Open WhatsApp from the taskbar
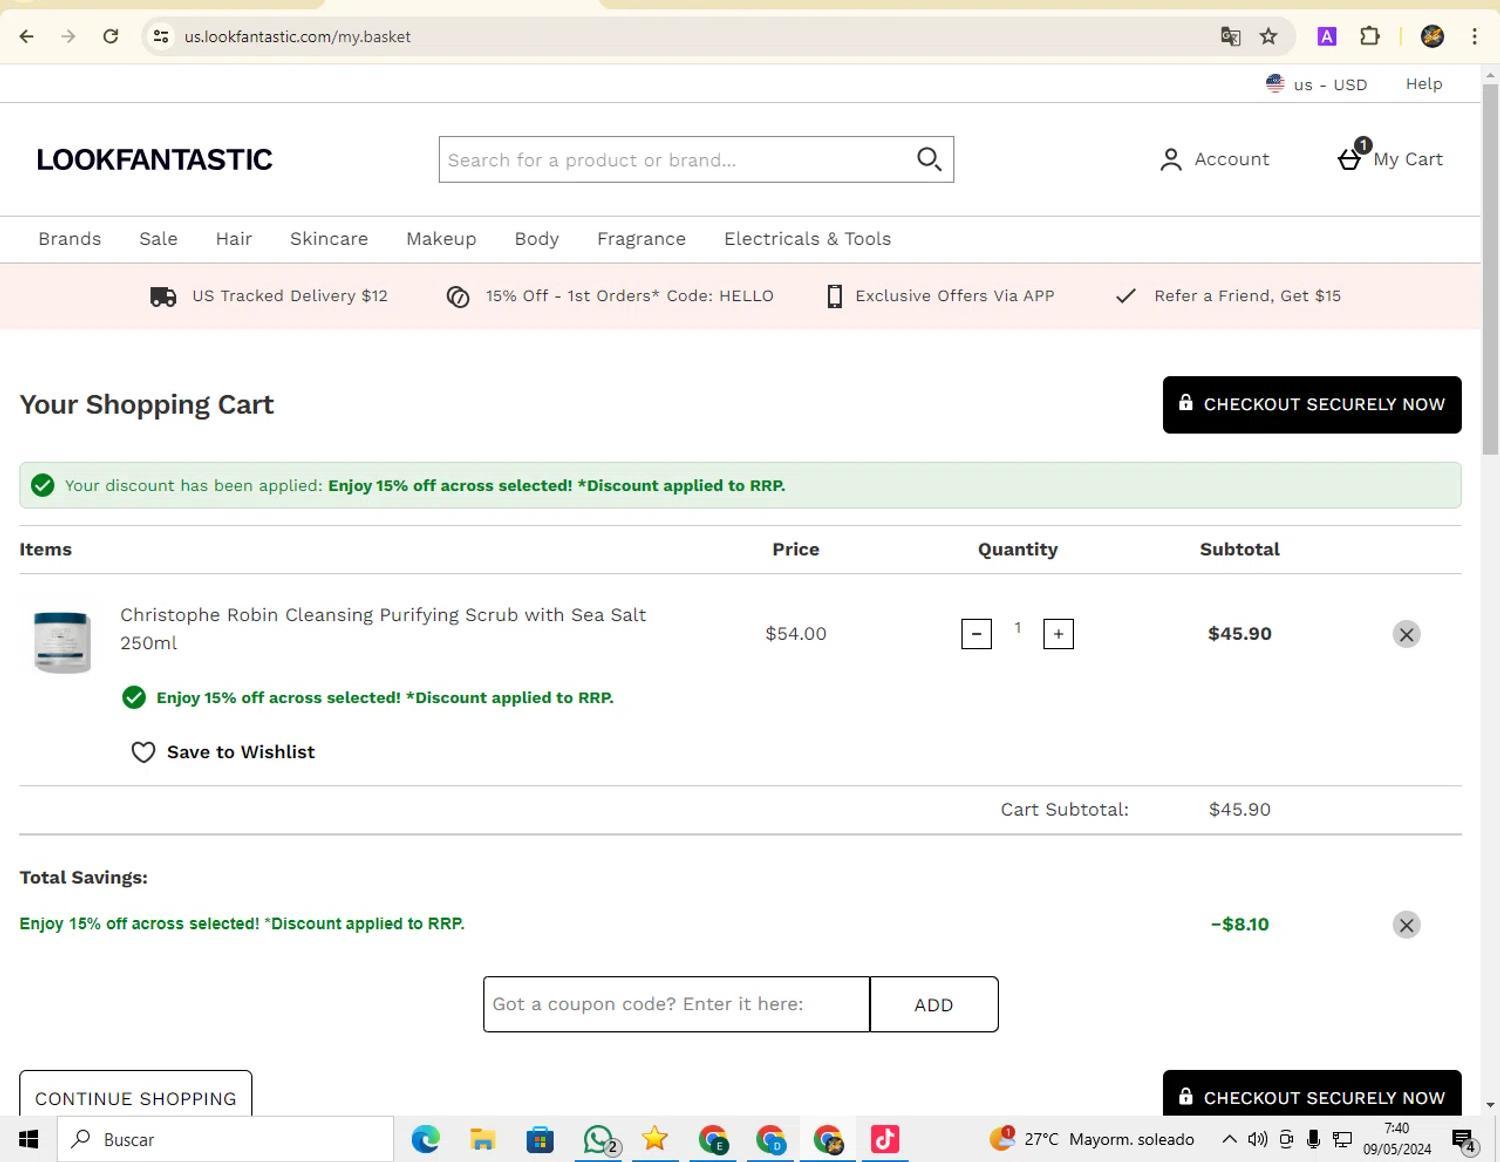The image size is (1500, 1162). [599, 1139]
